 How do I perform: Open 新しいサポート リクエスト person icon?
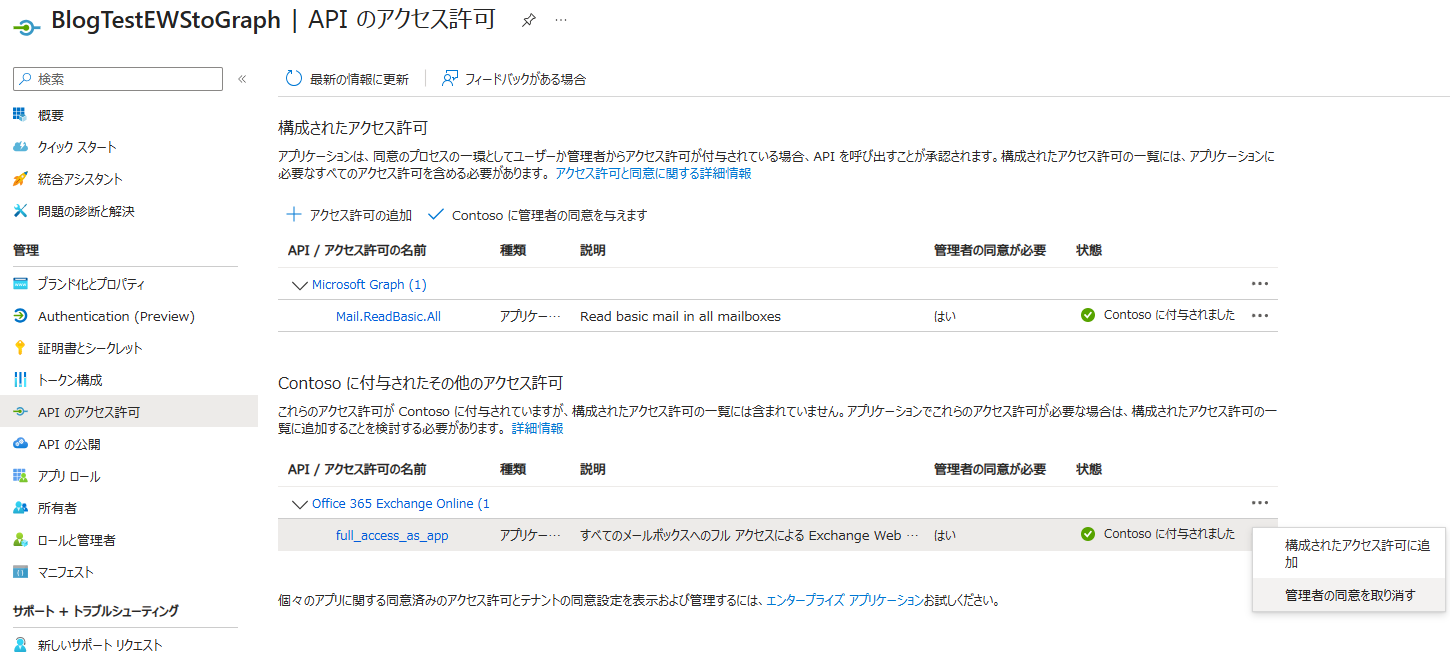click(x=20, y=645)
